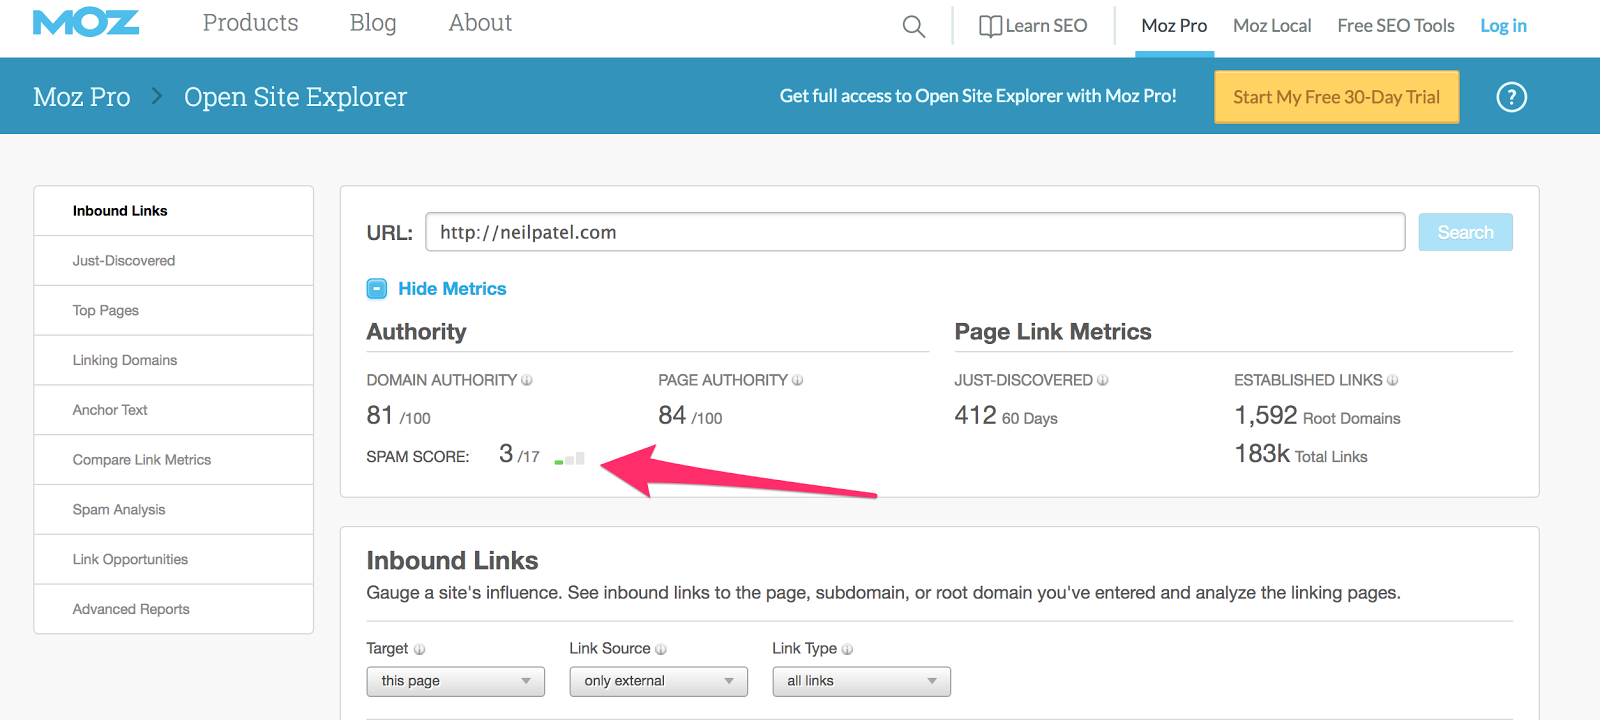Viewport: 1600px width, 720px height.
Task: Click info icon next to Just-Discovered
Action: (x=1103, y=380)
